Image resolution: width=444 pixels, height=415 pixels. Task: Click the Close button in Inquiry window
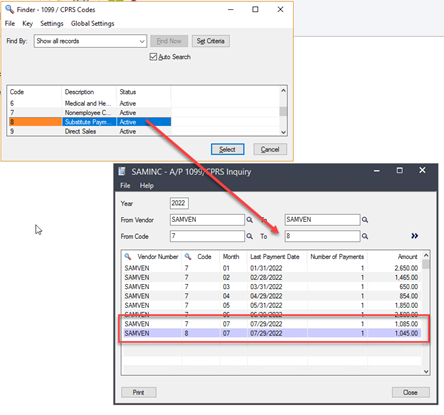(x=410, y=392)
